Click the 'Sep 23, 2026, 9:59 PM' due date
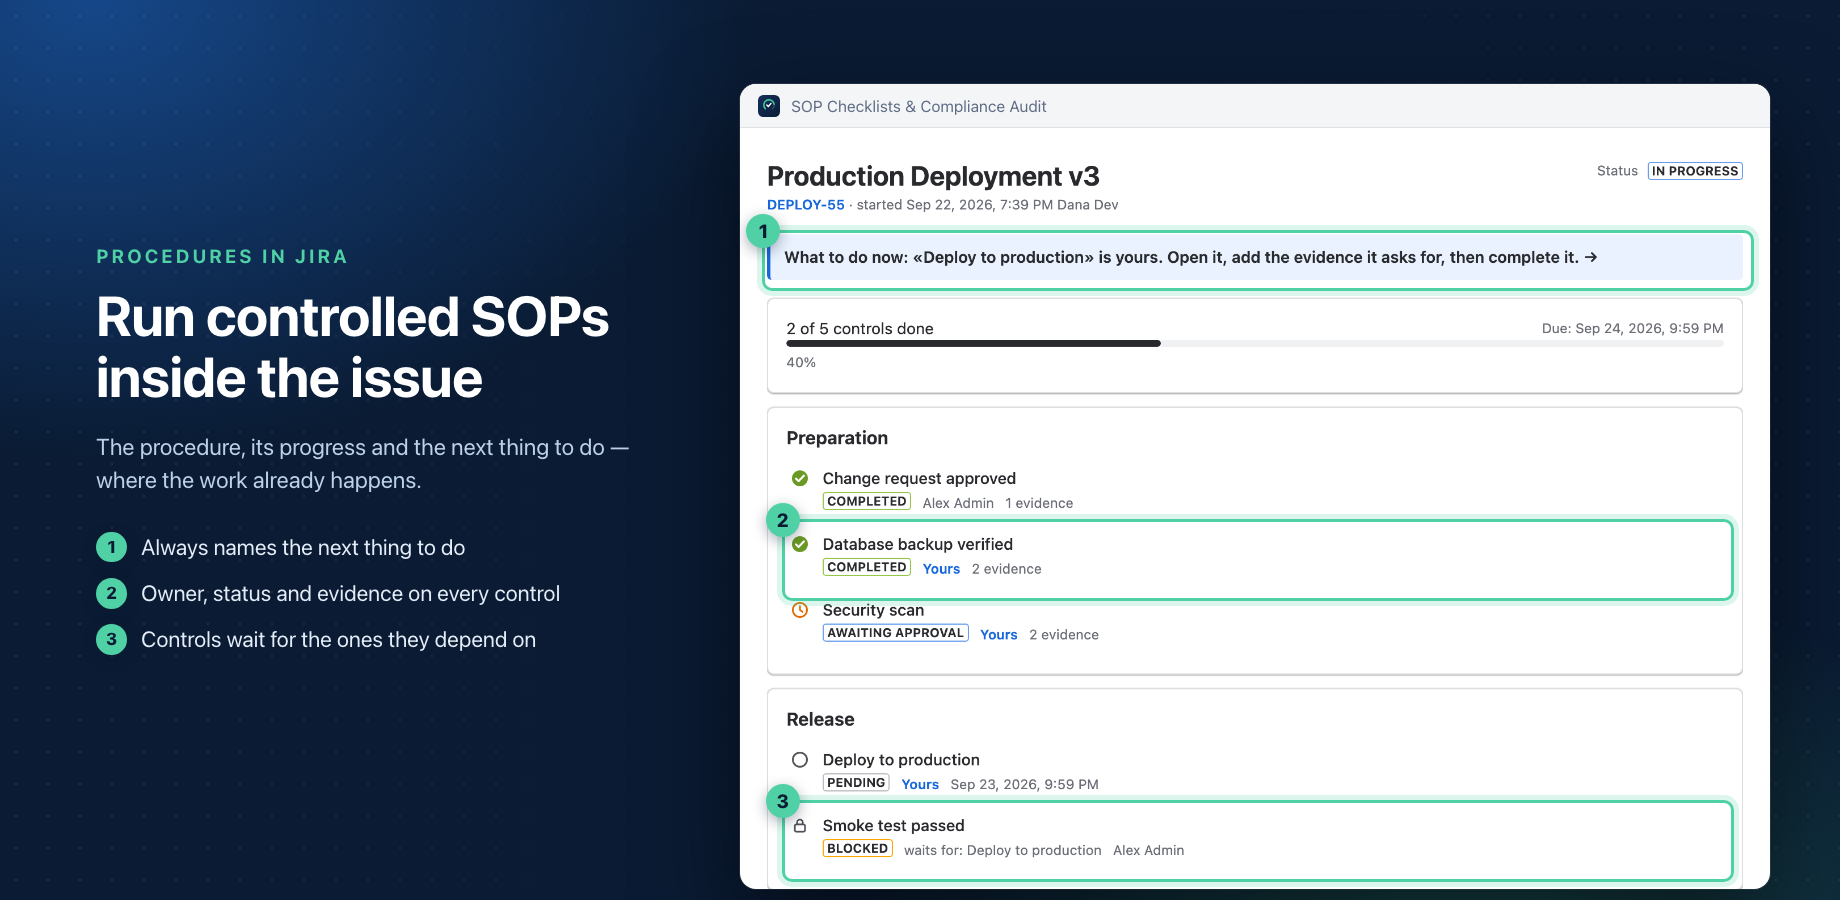Viewport: 1840px width, 900px height. pos(1025,785)
